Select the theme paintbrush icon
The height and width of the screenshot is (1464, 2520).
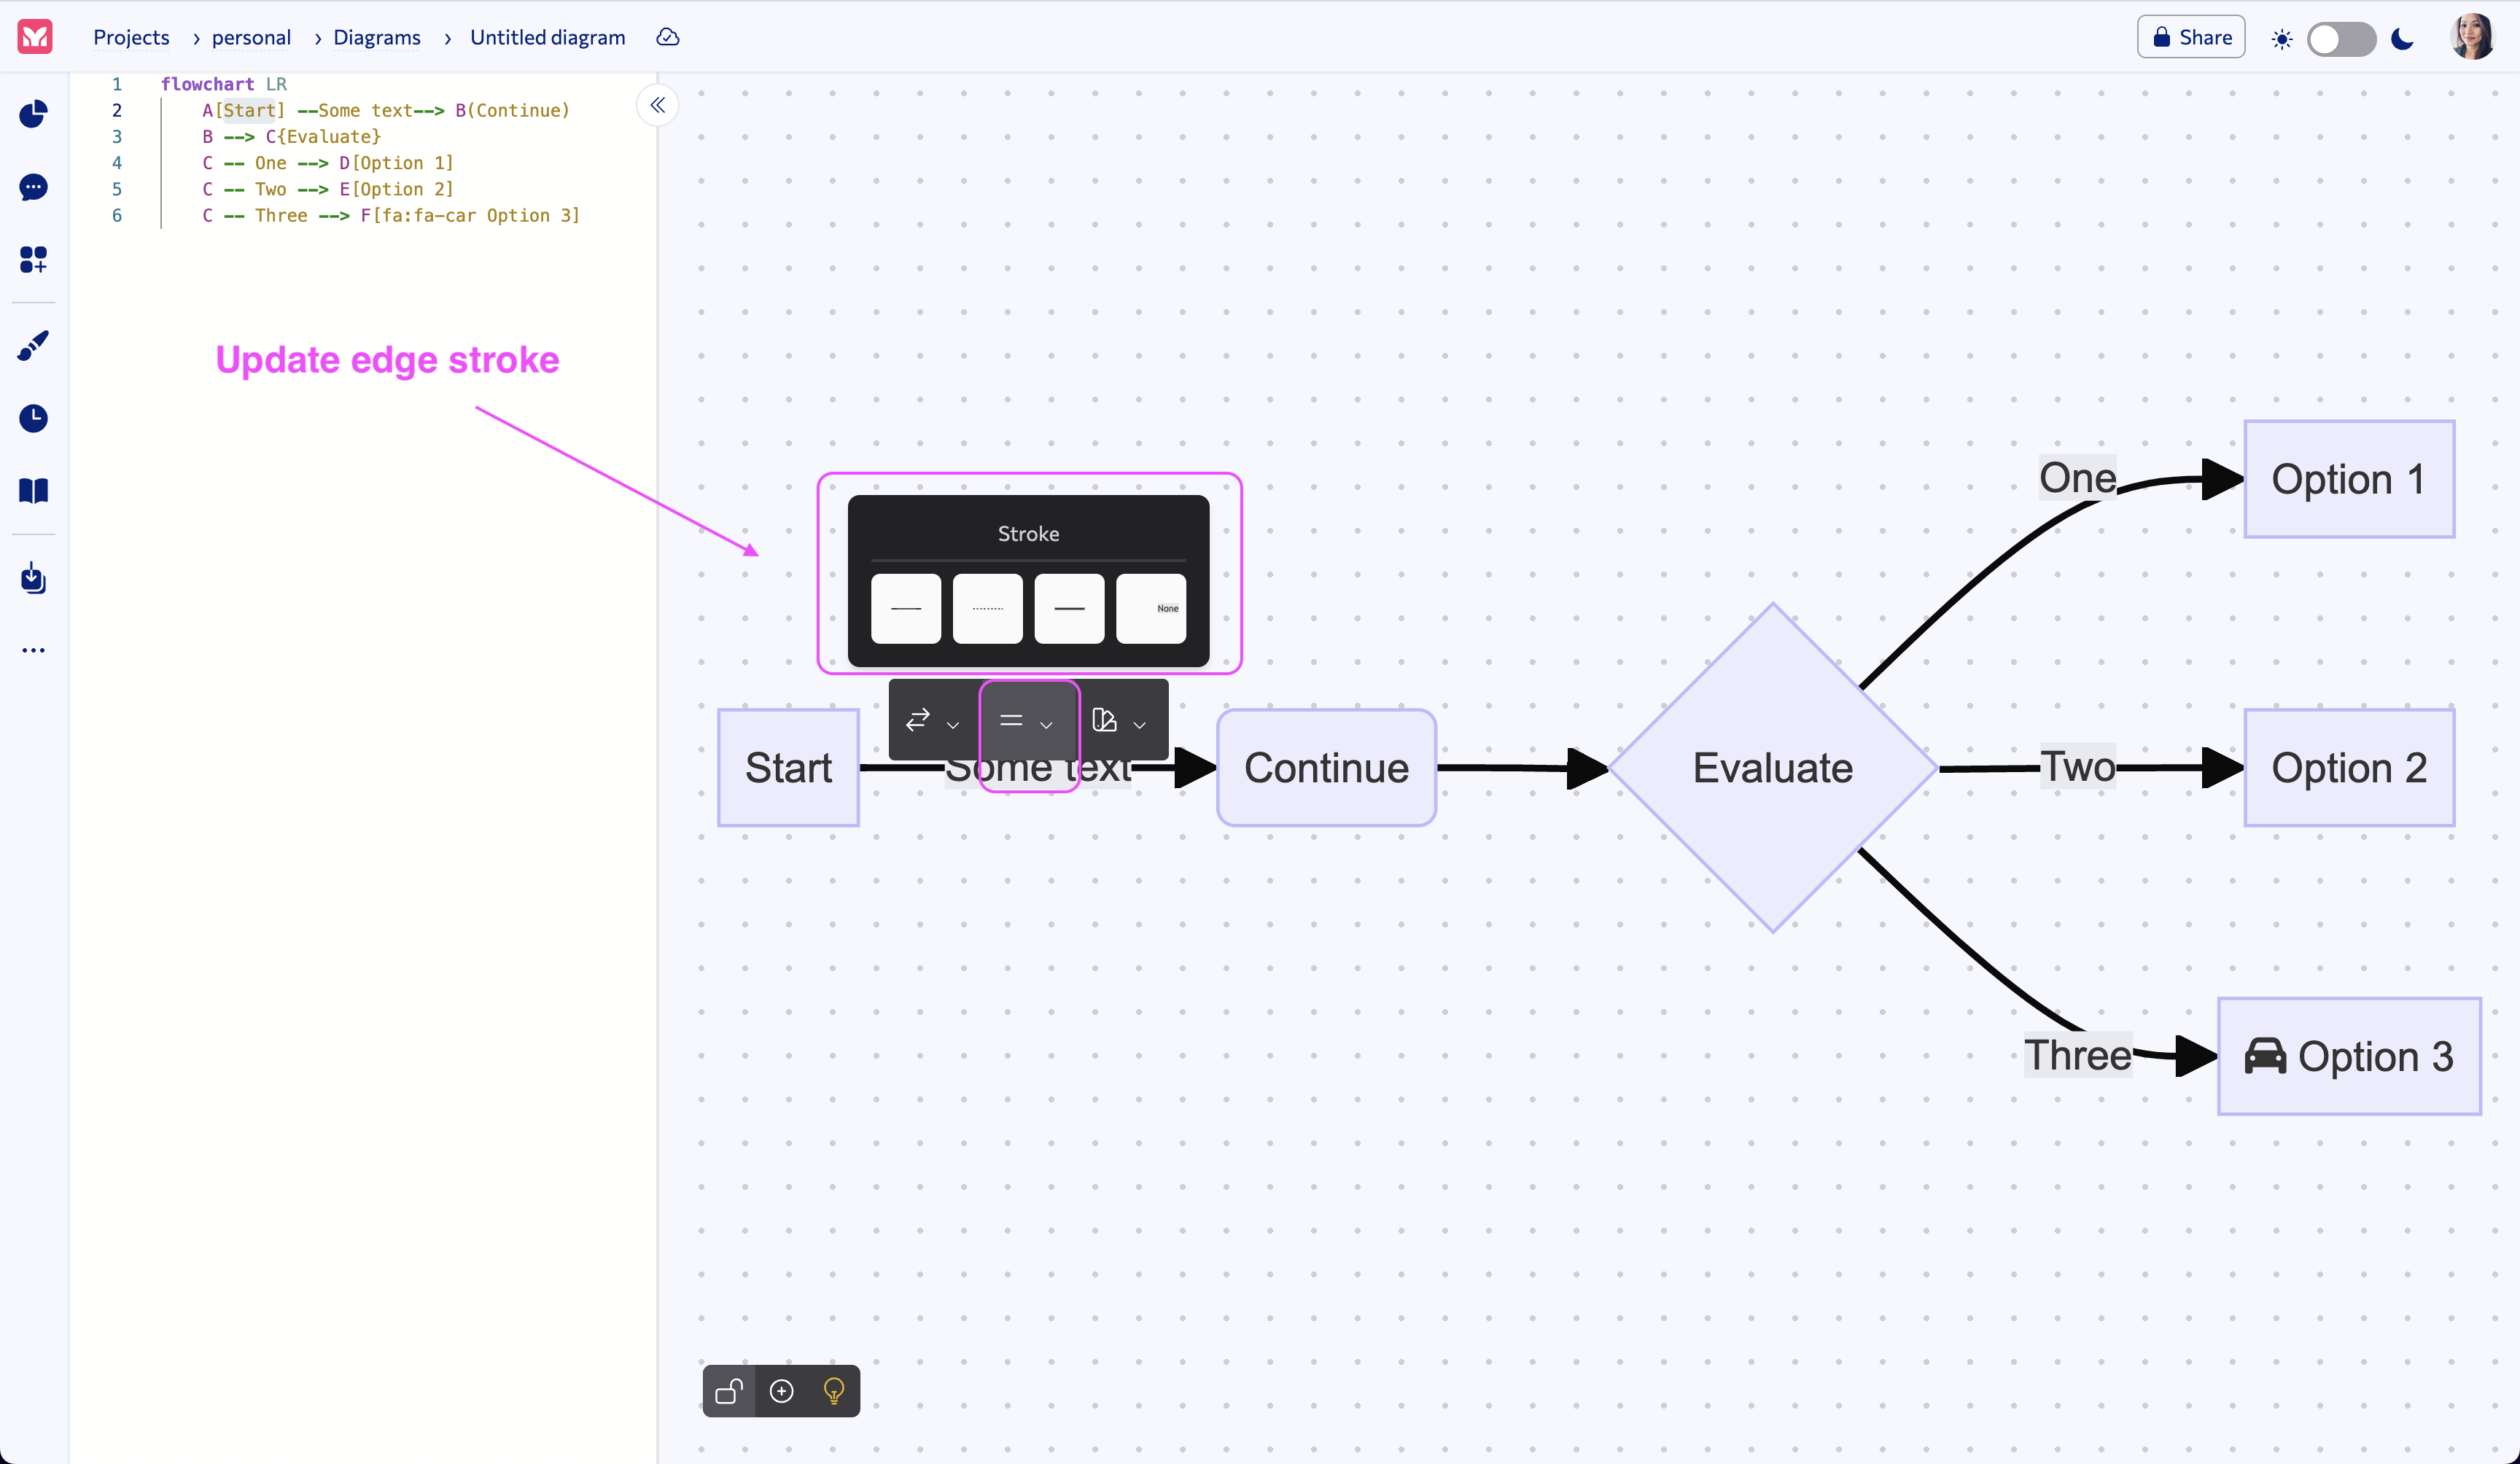[x=34, y=345]
